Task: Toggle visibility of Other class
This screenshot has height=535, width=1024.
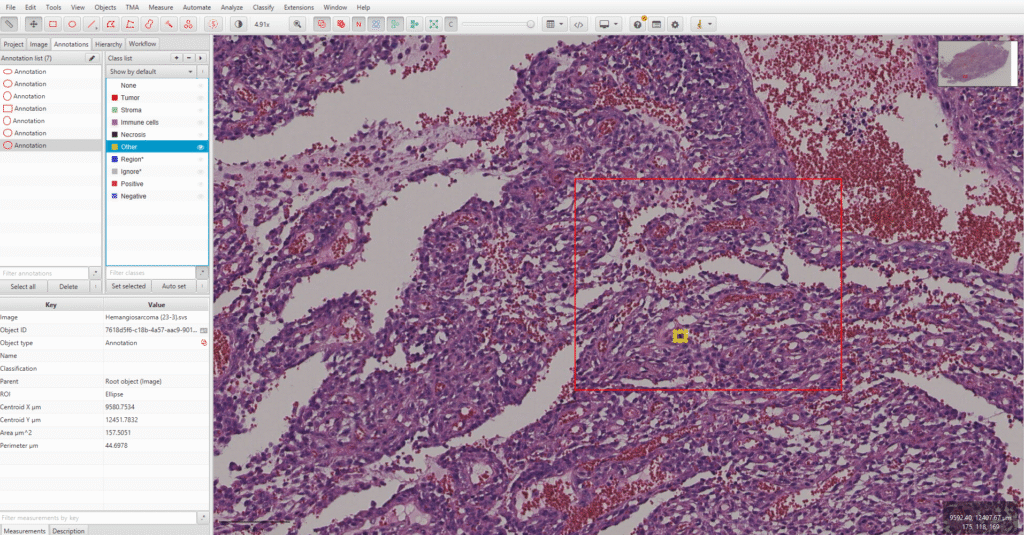Action: 200,147
